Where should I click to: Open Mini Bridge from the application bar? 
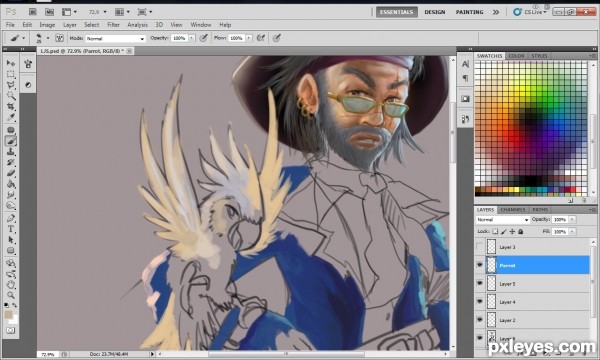click(49, 12)
